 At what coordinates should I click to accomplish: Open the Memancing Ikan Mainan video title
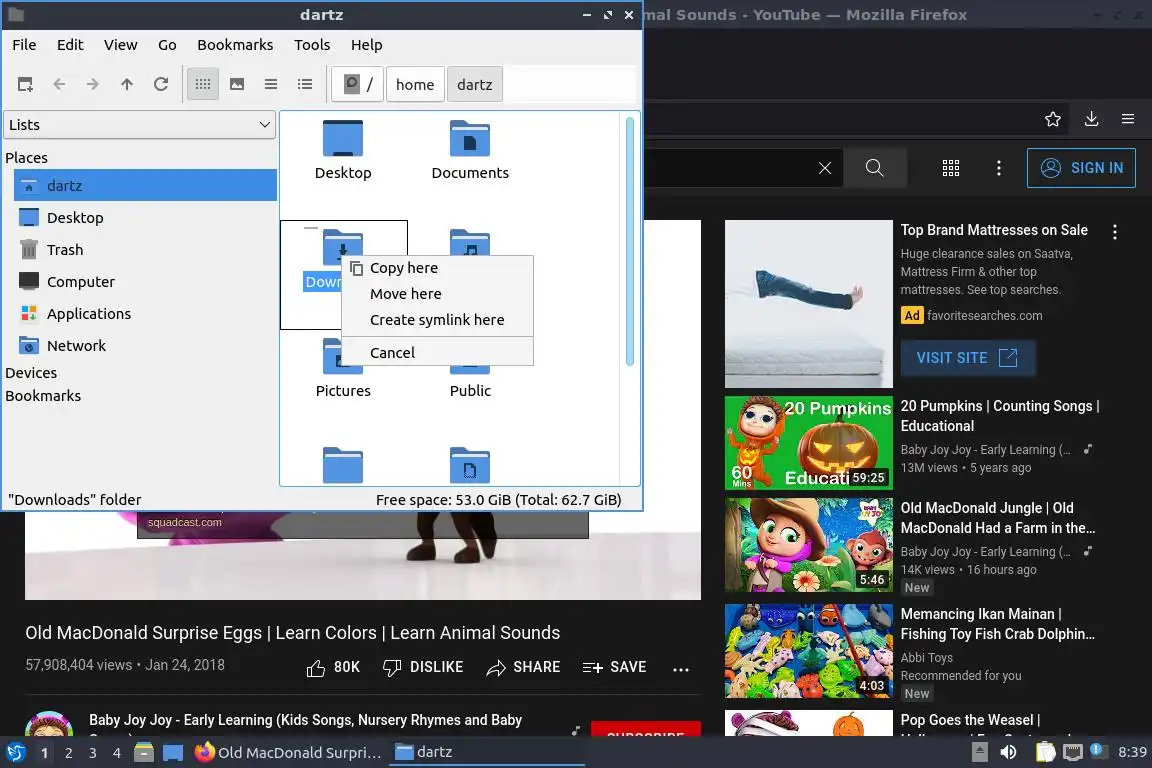998,624
